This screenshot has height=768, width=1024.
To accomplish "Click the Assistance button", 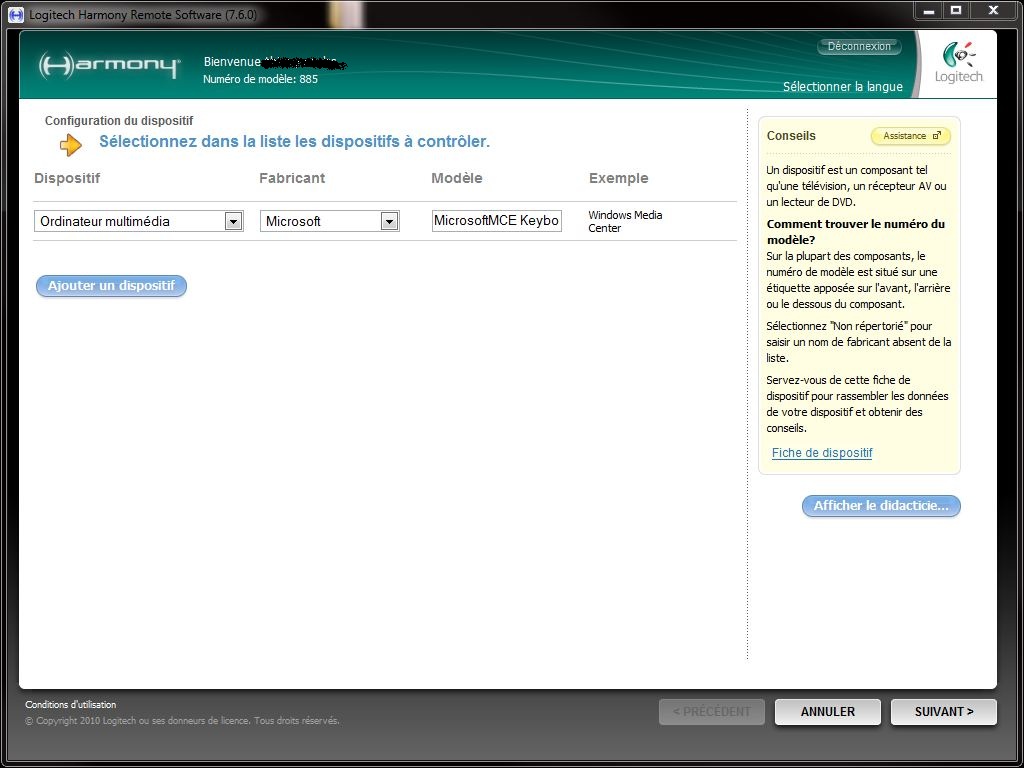I will (x=911, y=136).
